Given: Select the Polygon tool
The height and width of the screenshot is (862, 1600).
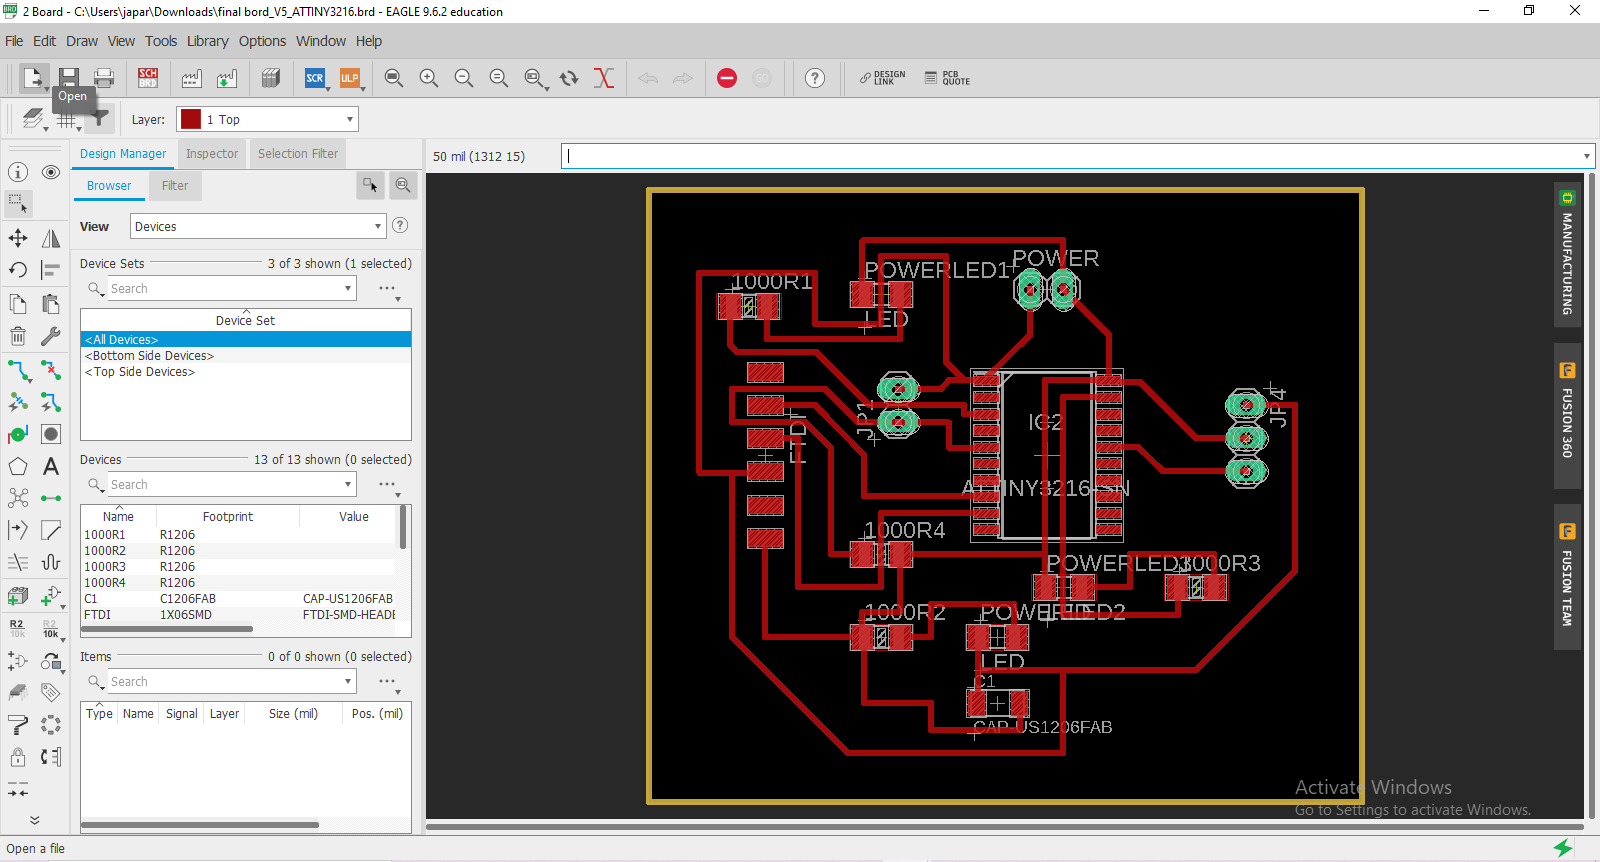Looking at the screenshot, I should [18, 466].
